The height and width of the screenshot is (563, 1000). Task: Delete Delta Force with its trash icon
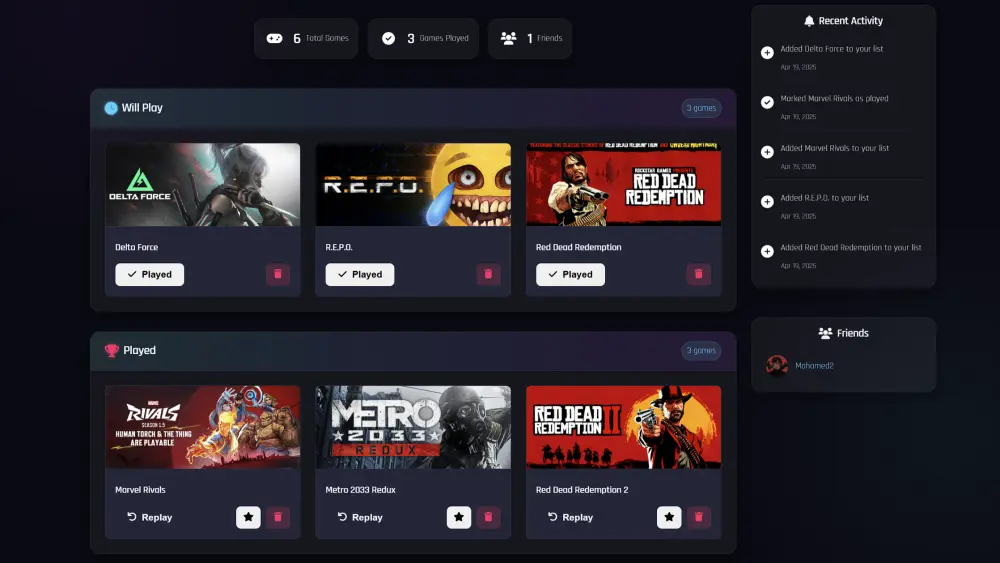[277, 274]
